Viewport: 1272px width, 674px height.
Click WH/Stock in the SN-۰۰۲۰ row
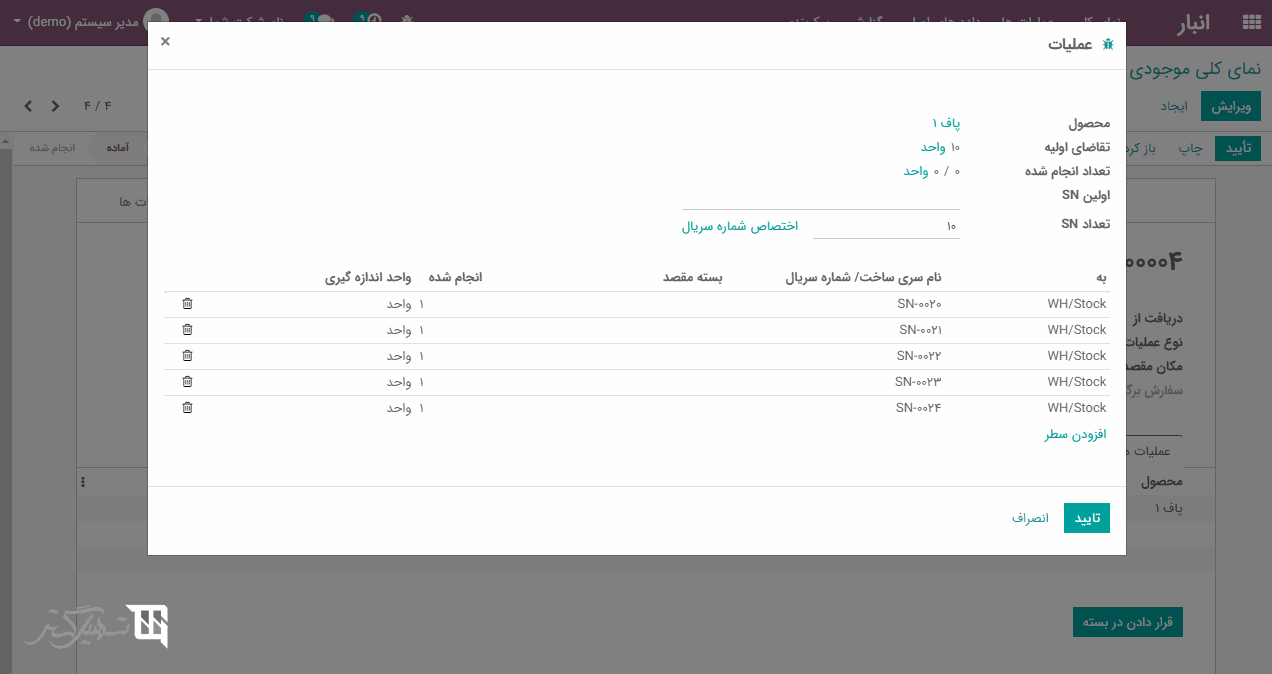(1077, 304)
